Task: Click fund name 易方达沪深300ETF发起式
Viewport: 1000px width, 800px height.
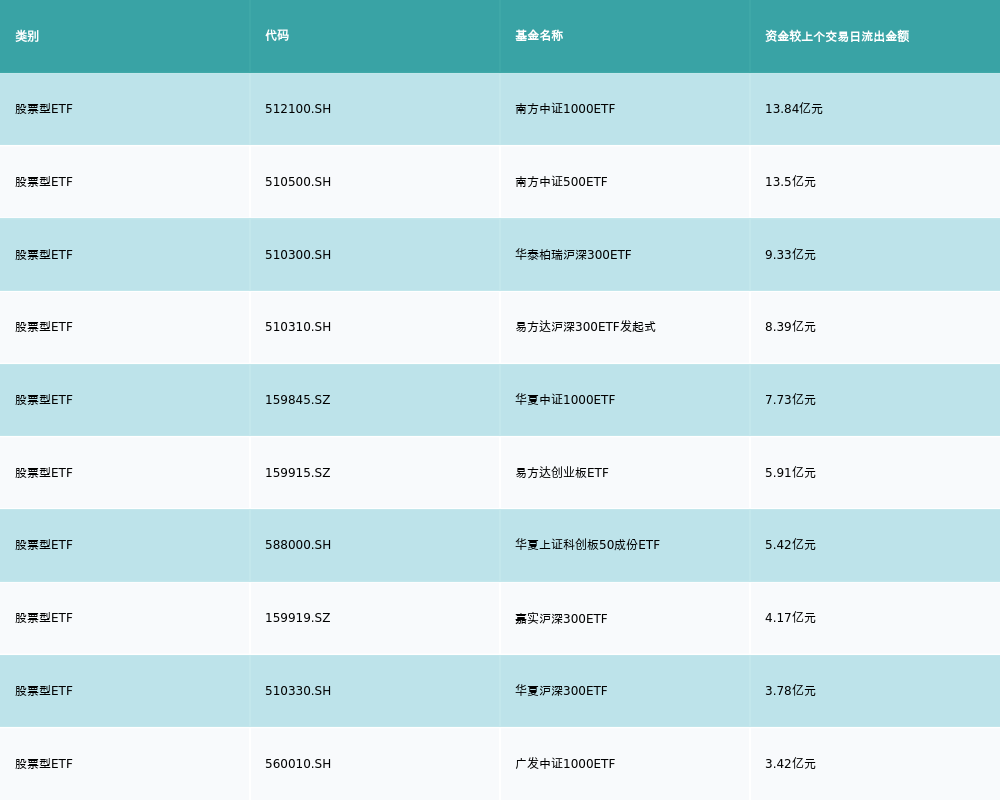Action: (x=585, y=327)
